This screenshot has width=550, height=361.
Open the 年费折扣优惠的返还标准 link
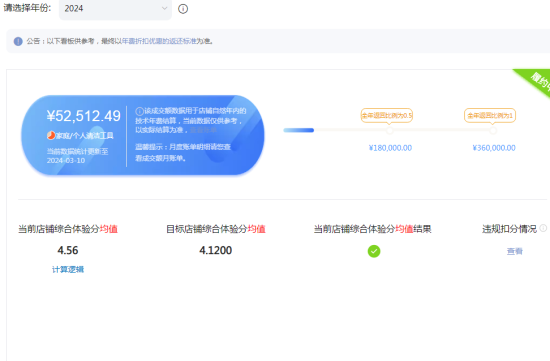pos(159,41)
